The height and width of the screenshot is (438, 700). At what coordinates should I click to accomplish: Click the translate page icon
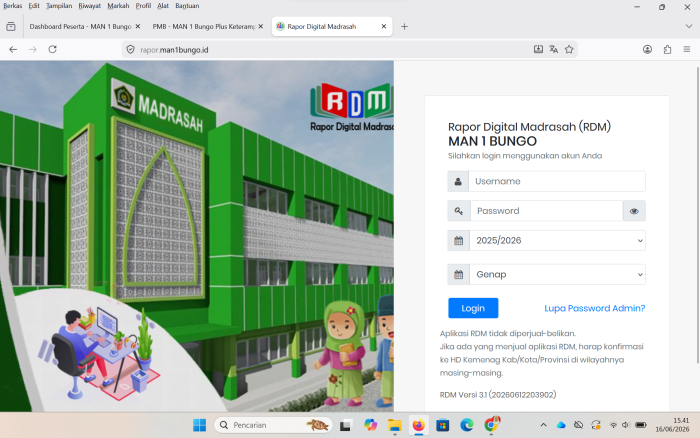point(554,49)
